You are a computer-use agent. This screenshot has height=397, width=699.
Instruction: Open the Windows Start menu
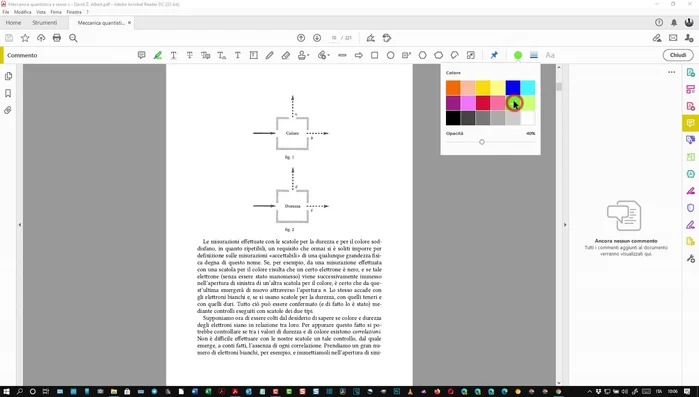point(6,392)
